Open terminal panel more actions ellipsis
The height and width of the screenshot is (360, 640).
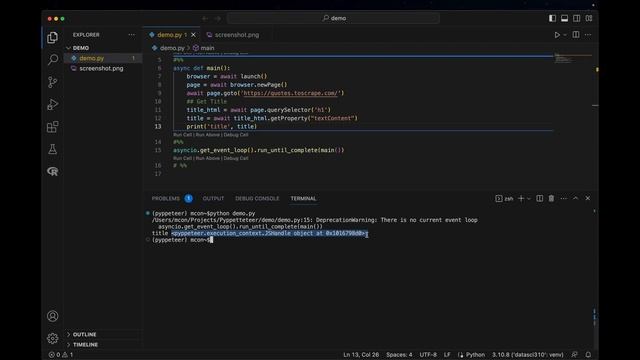pyautogui.click(x=564, y=198)
